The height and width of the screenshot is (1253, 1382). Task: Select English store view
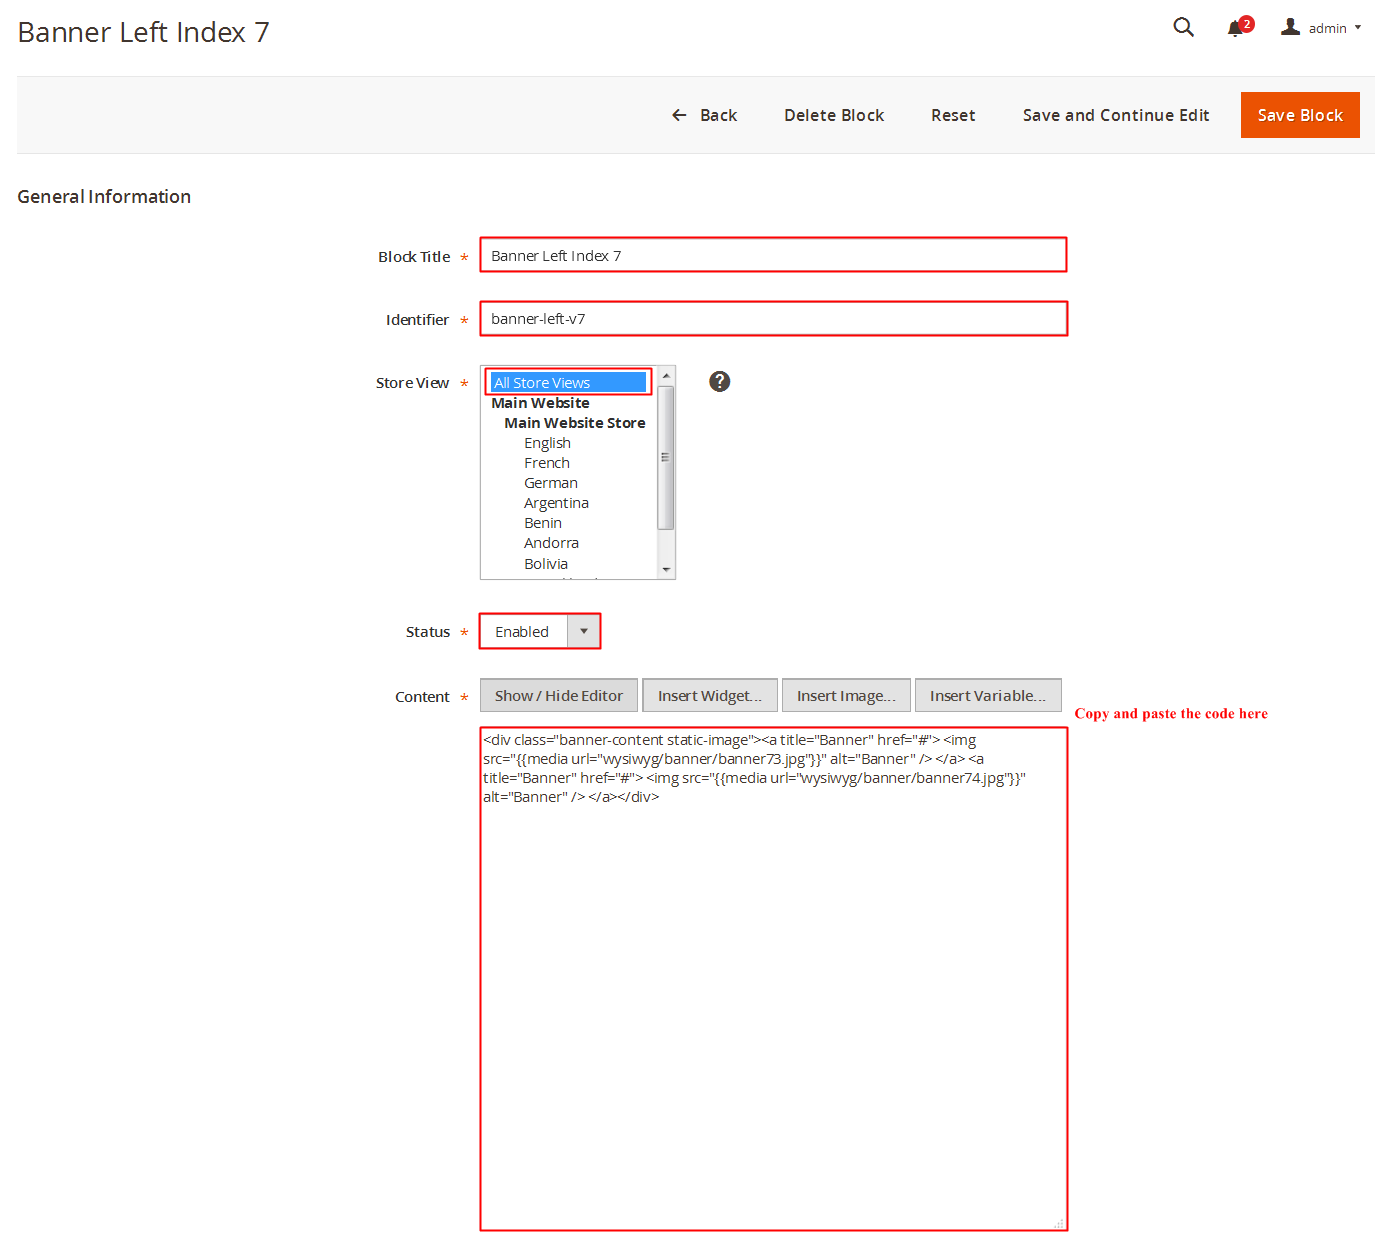click(x=547, y=443)
